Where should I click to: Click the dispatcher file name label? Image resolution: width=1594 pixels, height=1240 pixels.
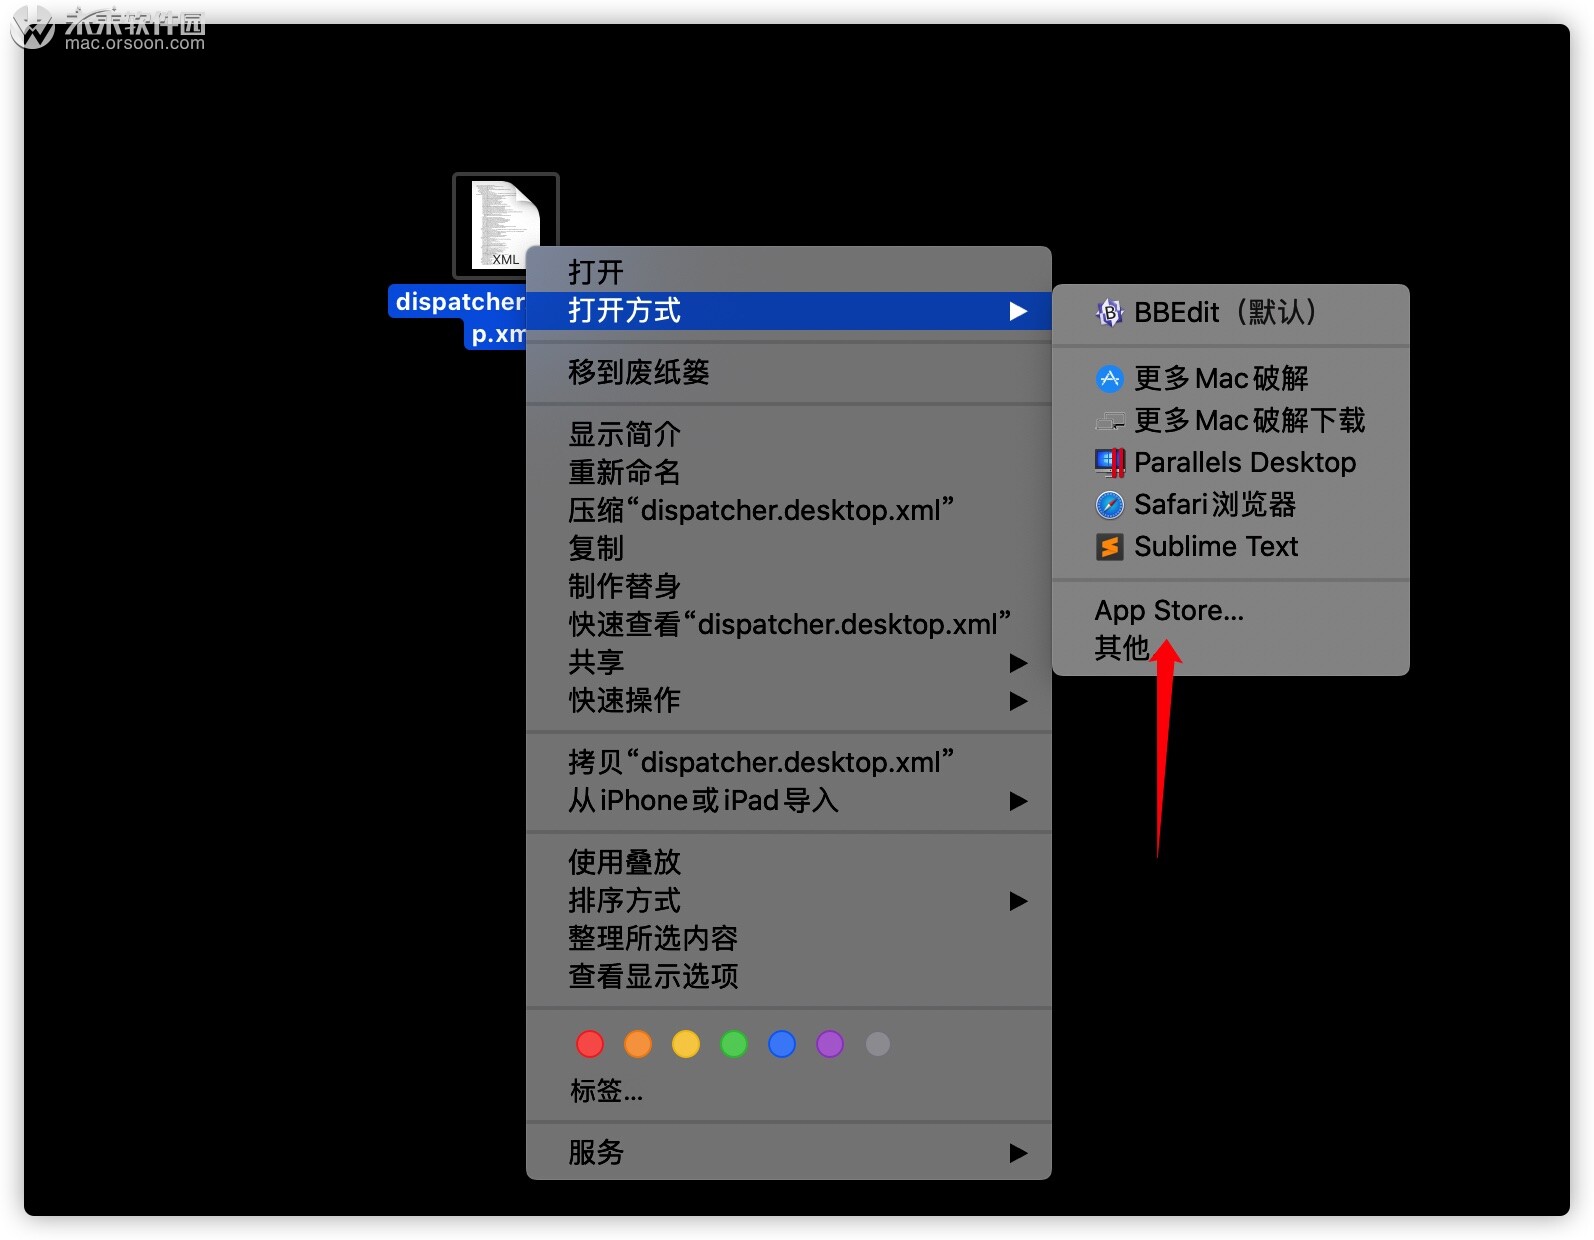458,317
